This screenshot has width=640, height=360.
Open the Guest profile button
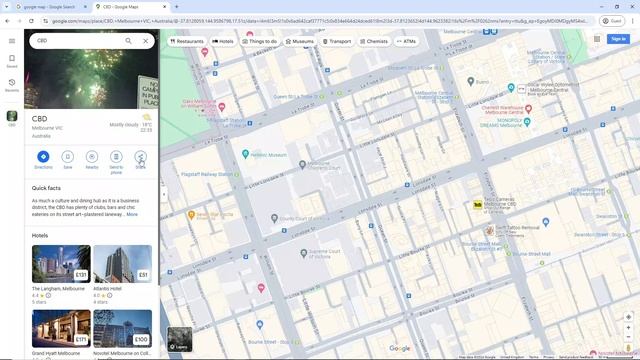tap(612, 21)
